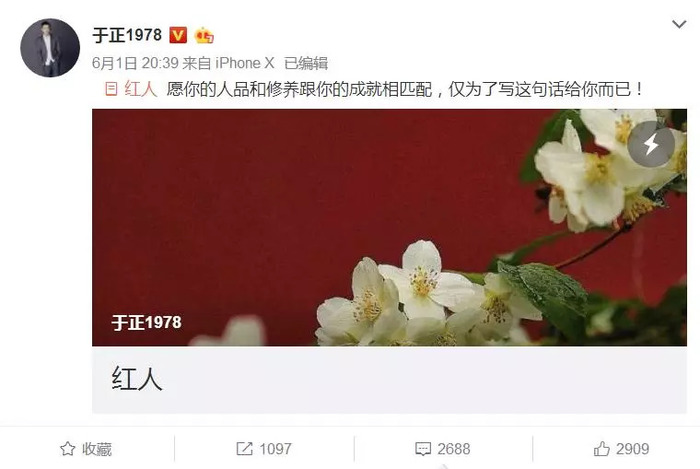
Task: Click the iPhone X source link
Action: click(245, 63)
